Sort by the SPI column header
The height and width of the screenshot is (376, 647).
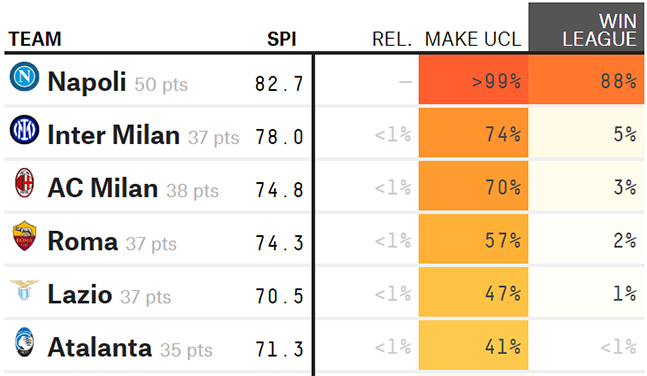(x=281, y=39)
